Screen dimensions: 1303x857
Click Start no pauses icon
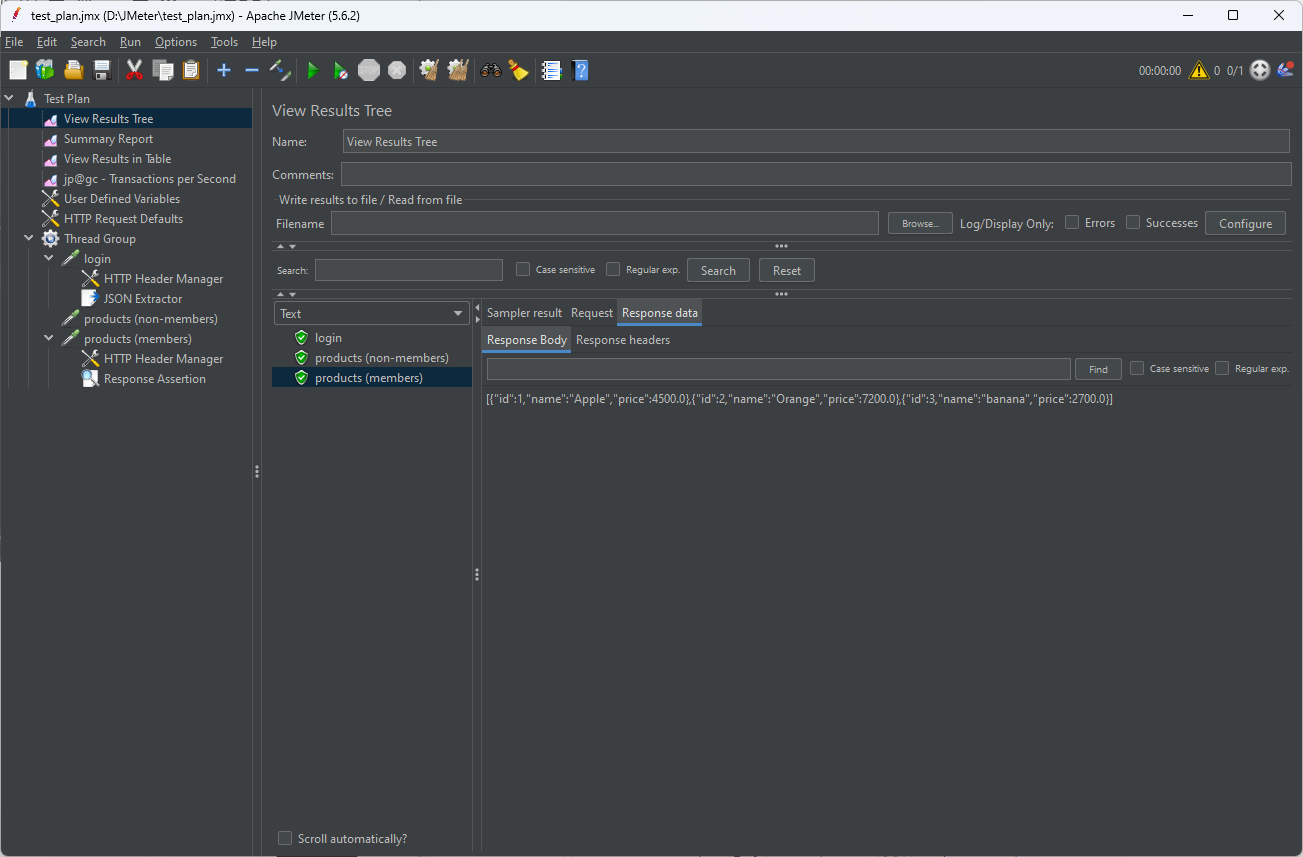[x=341, y=70]
